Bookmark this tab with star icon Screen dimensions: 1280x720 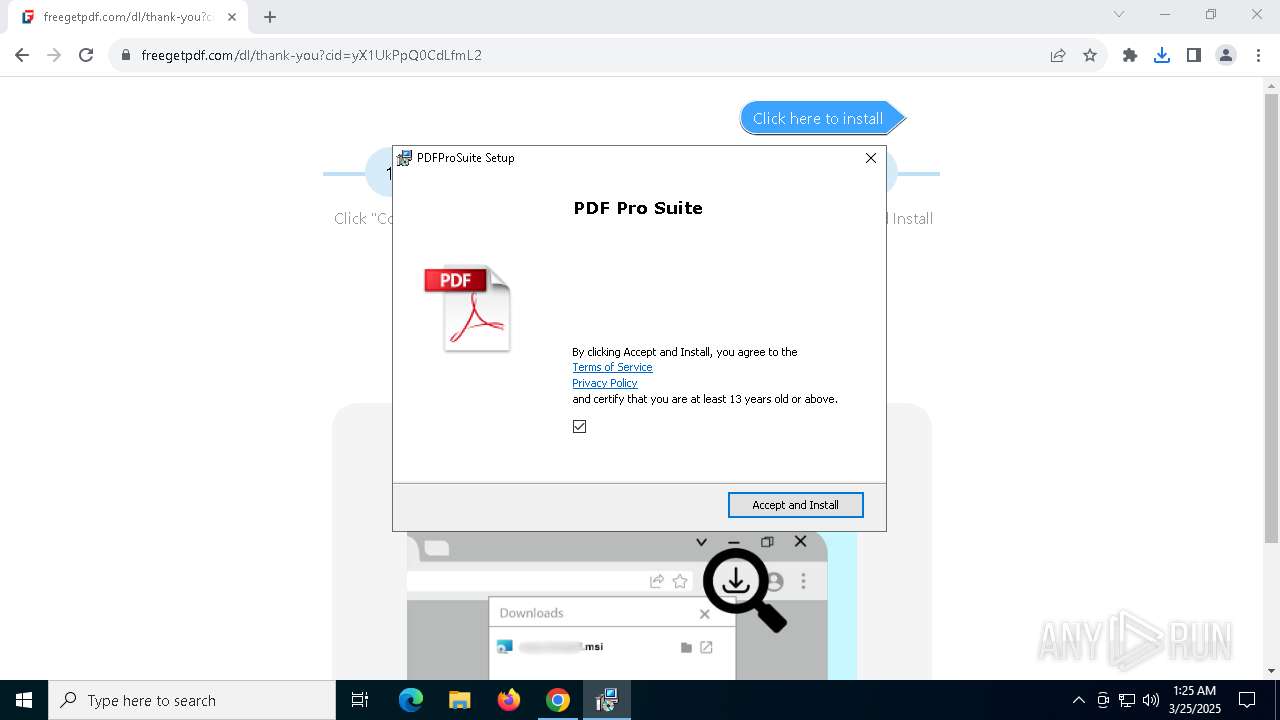point(1090,55)
